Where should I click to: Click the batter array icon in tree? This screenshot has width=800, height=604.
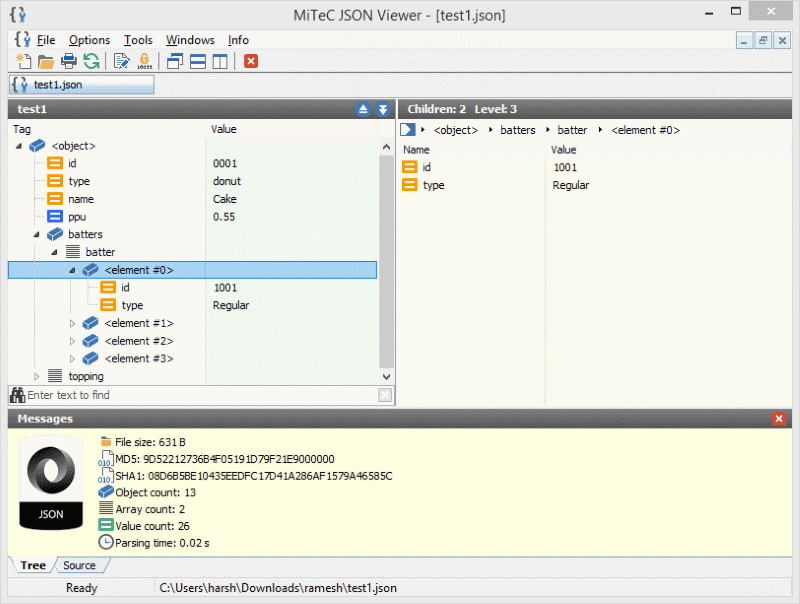tap(73, 251)
